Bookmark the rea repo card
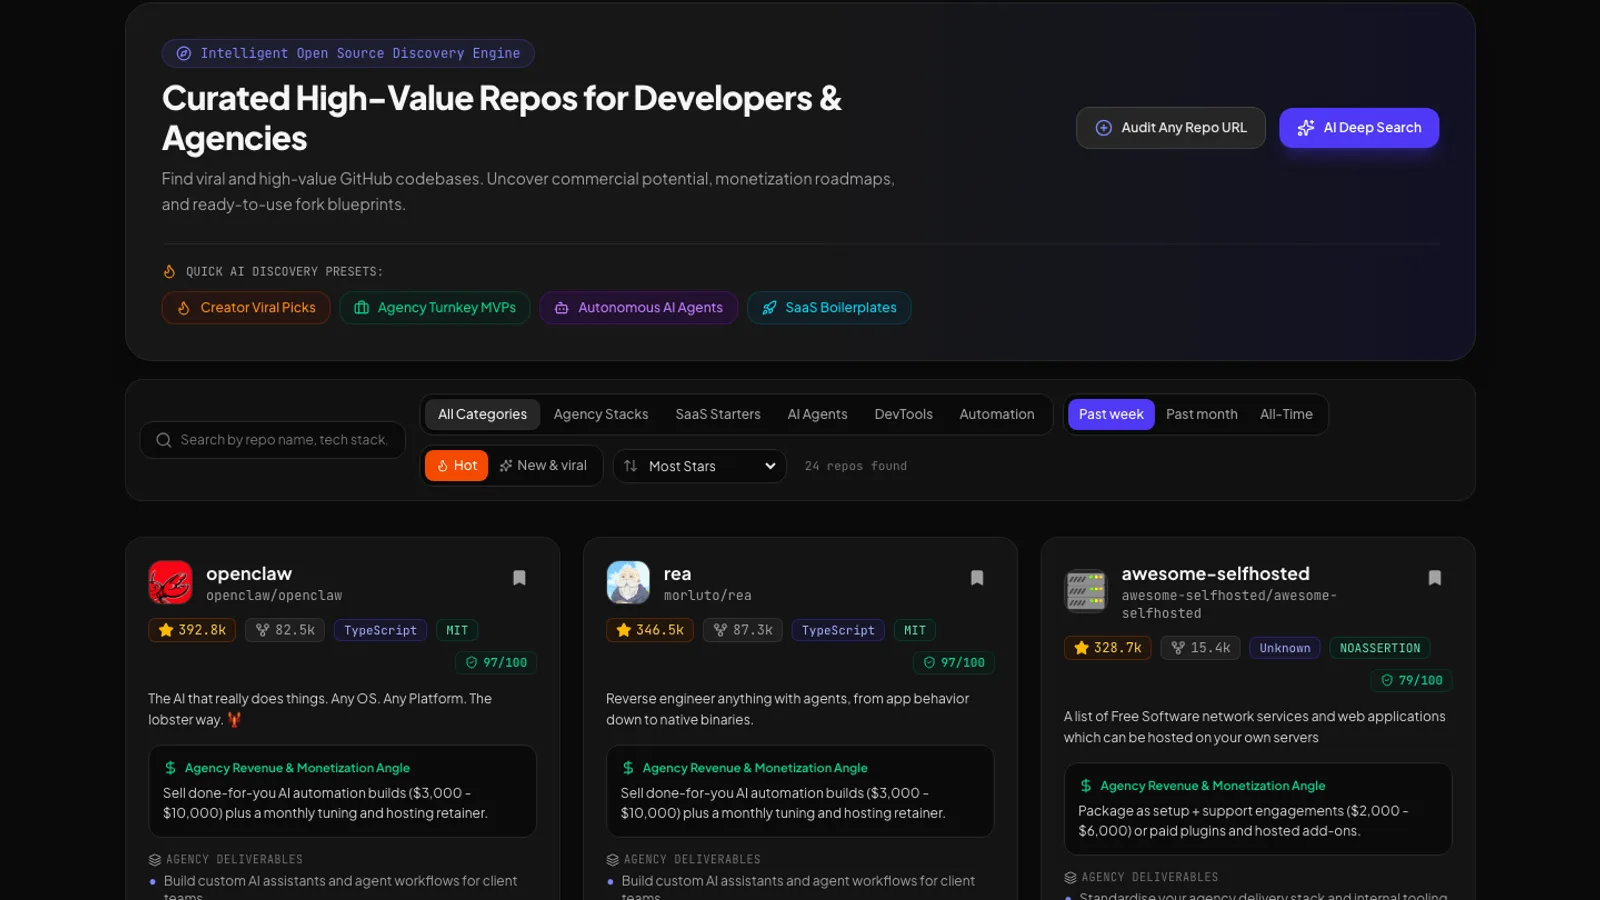Screen dimensions: 1600x900 point(977,578)
